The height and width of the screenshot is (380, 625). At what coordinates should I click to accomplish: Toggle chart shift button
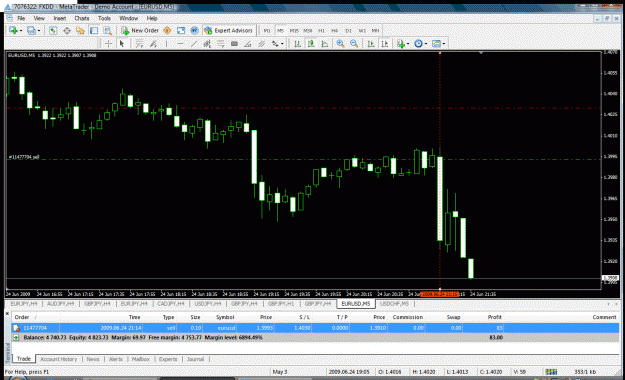[x=384, y=44]
